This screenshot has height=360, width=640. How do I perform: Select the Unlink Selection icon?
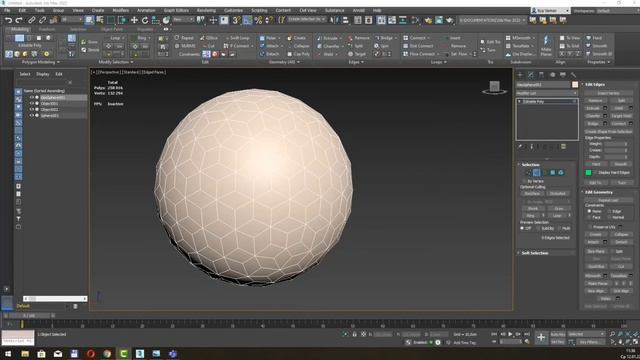42,20
